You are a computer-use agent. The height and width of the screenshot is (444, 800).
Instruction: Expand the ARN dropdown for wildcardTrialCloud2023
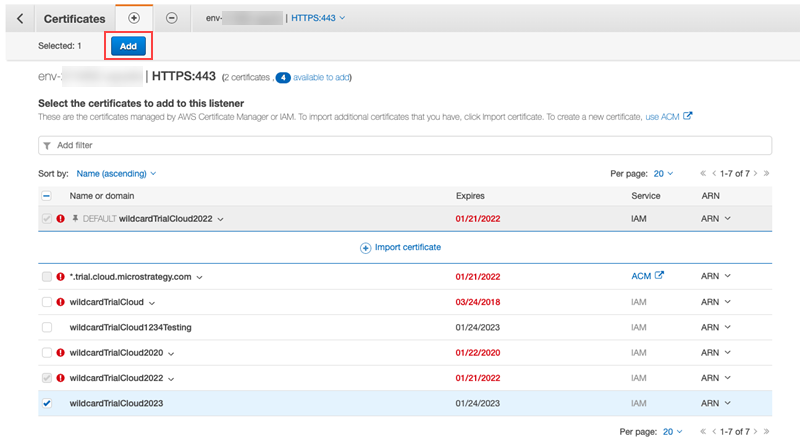pos(716,404)
